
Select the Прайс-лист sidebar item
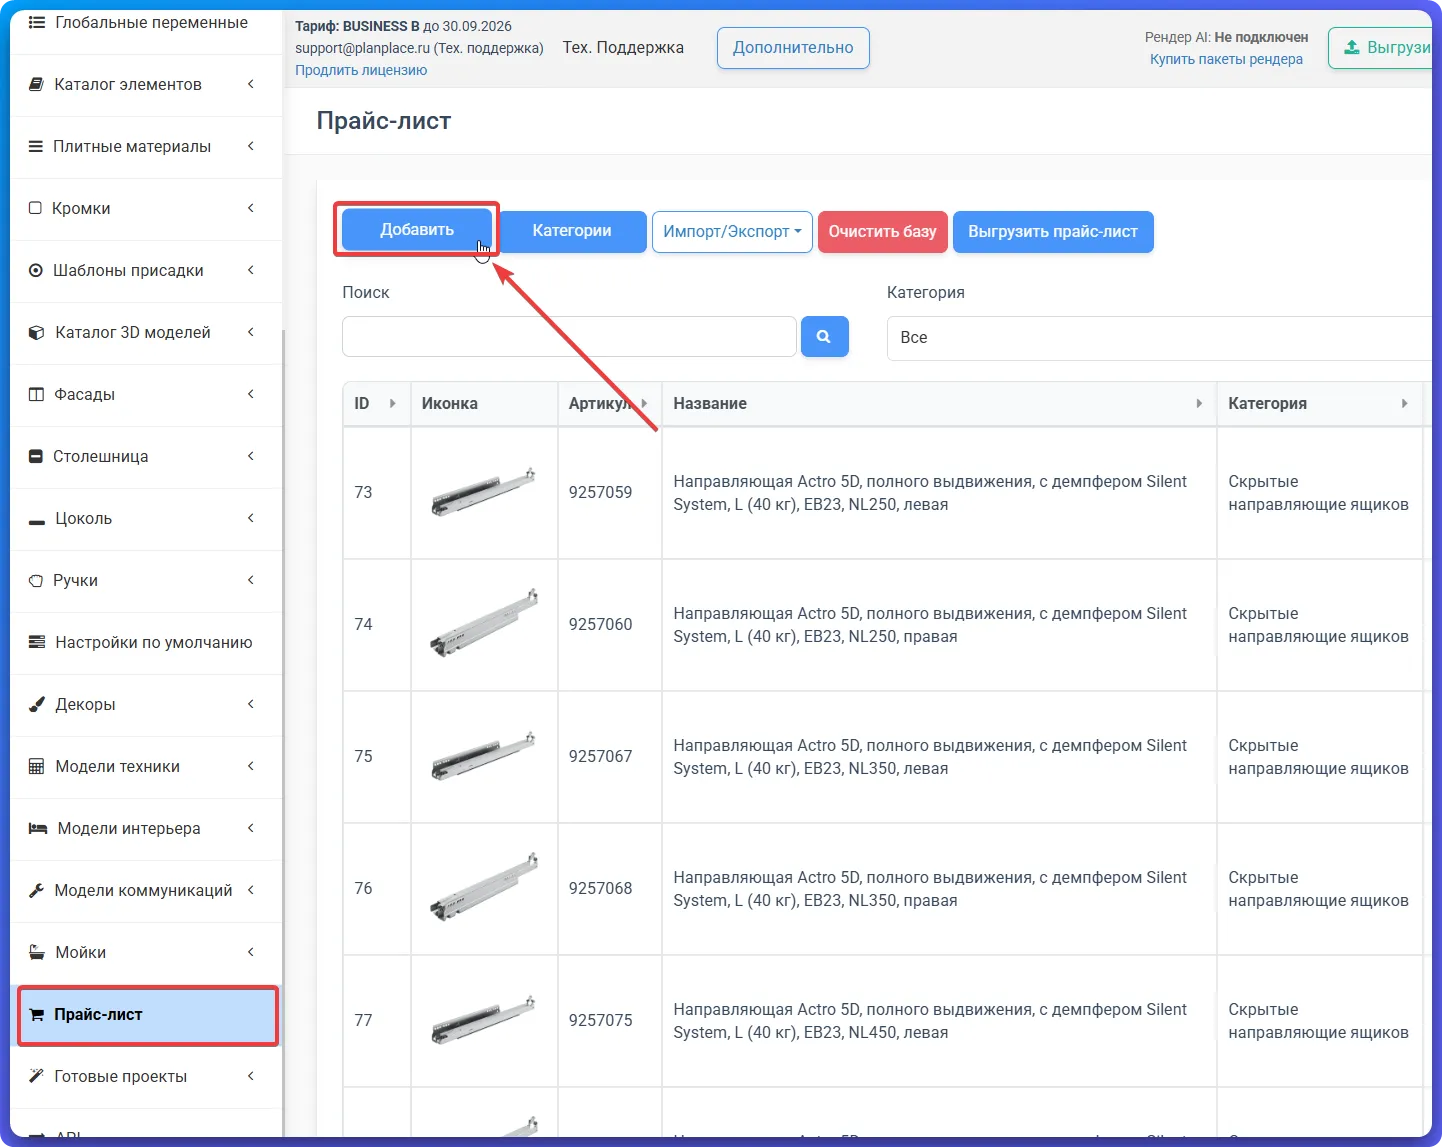tap(148, 1015)
